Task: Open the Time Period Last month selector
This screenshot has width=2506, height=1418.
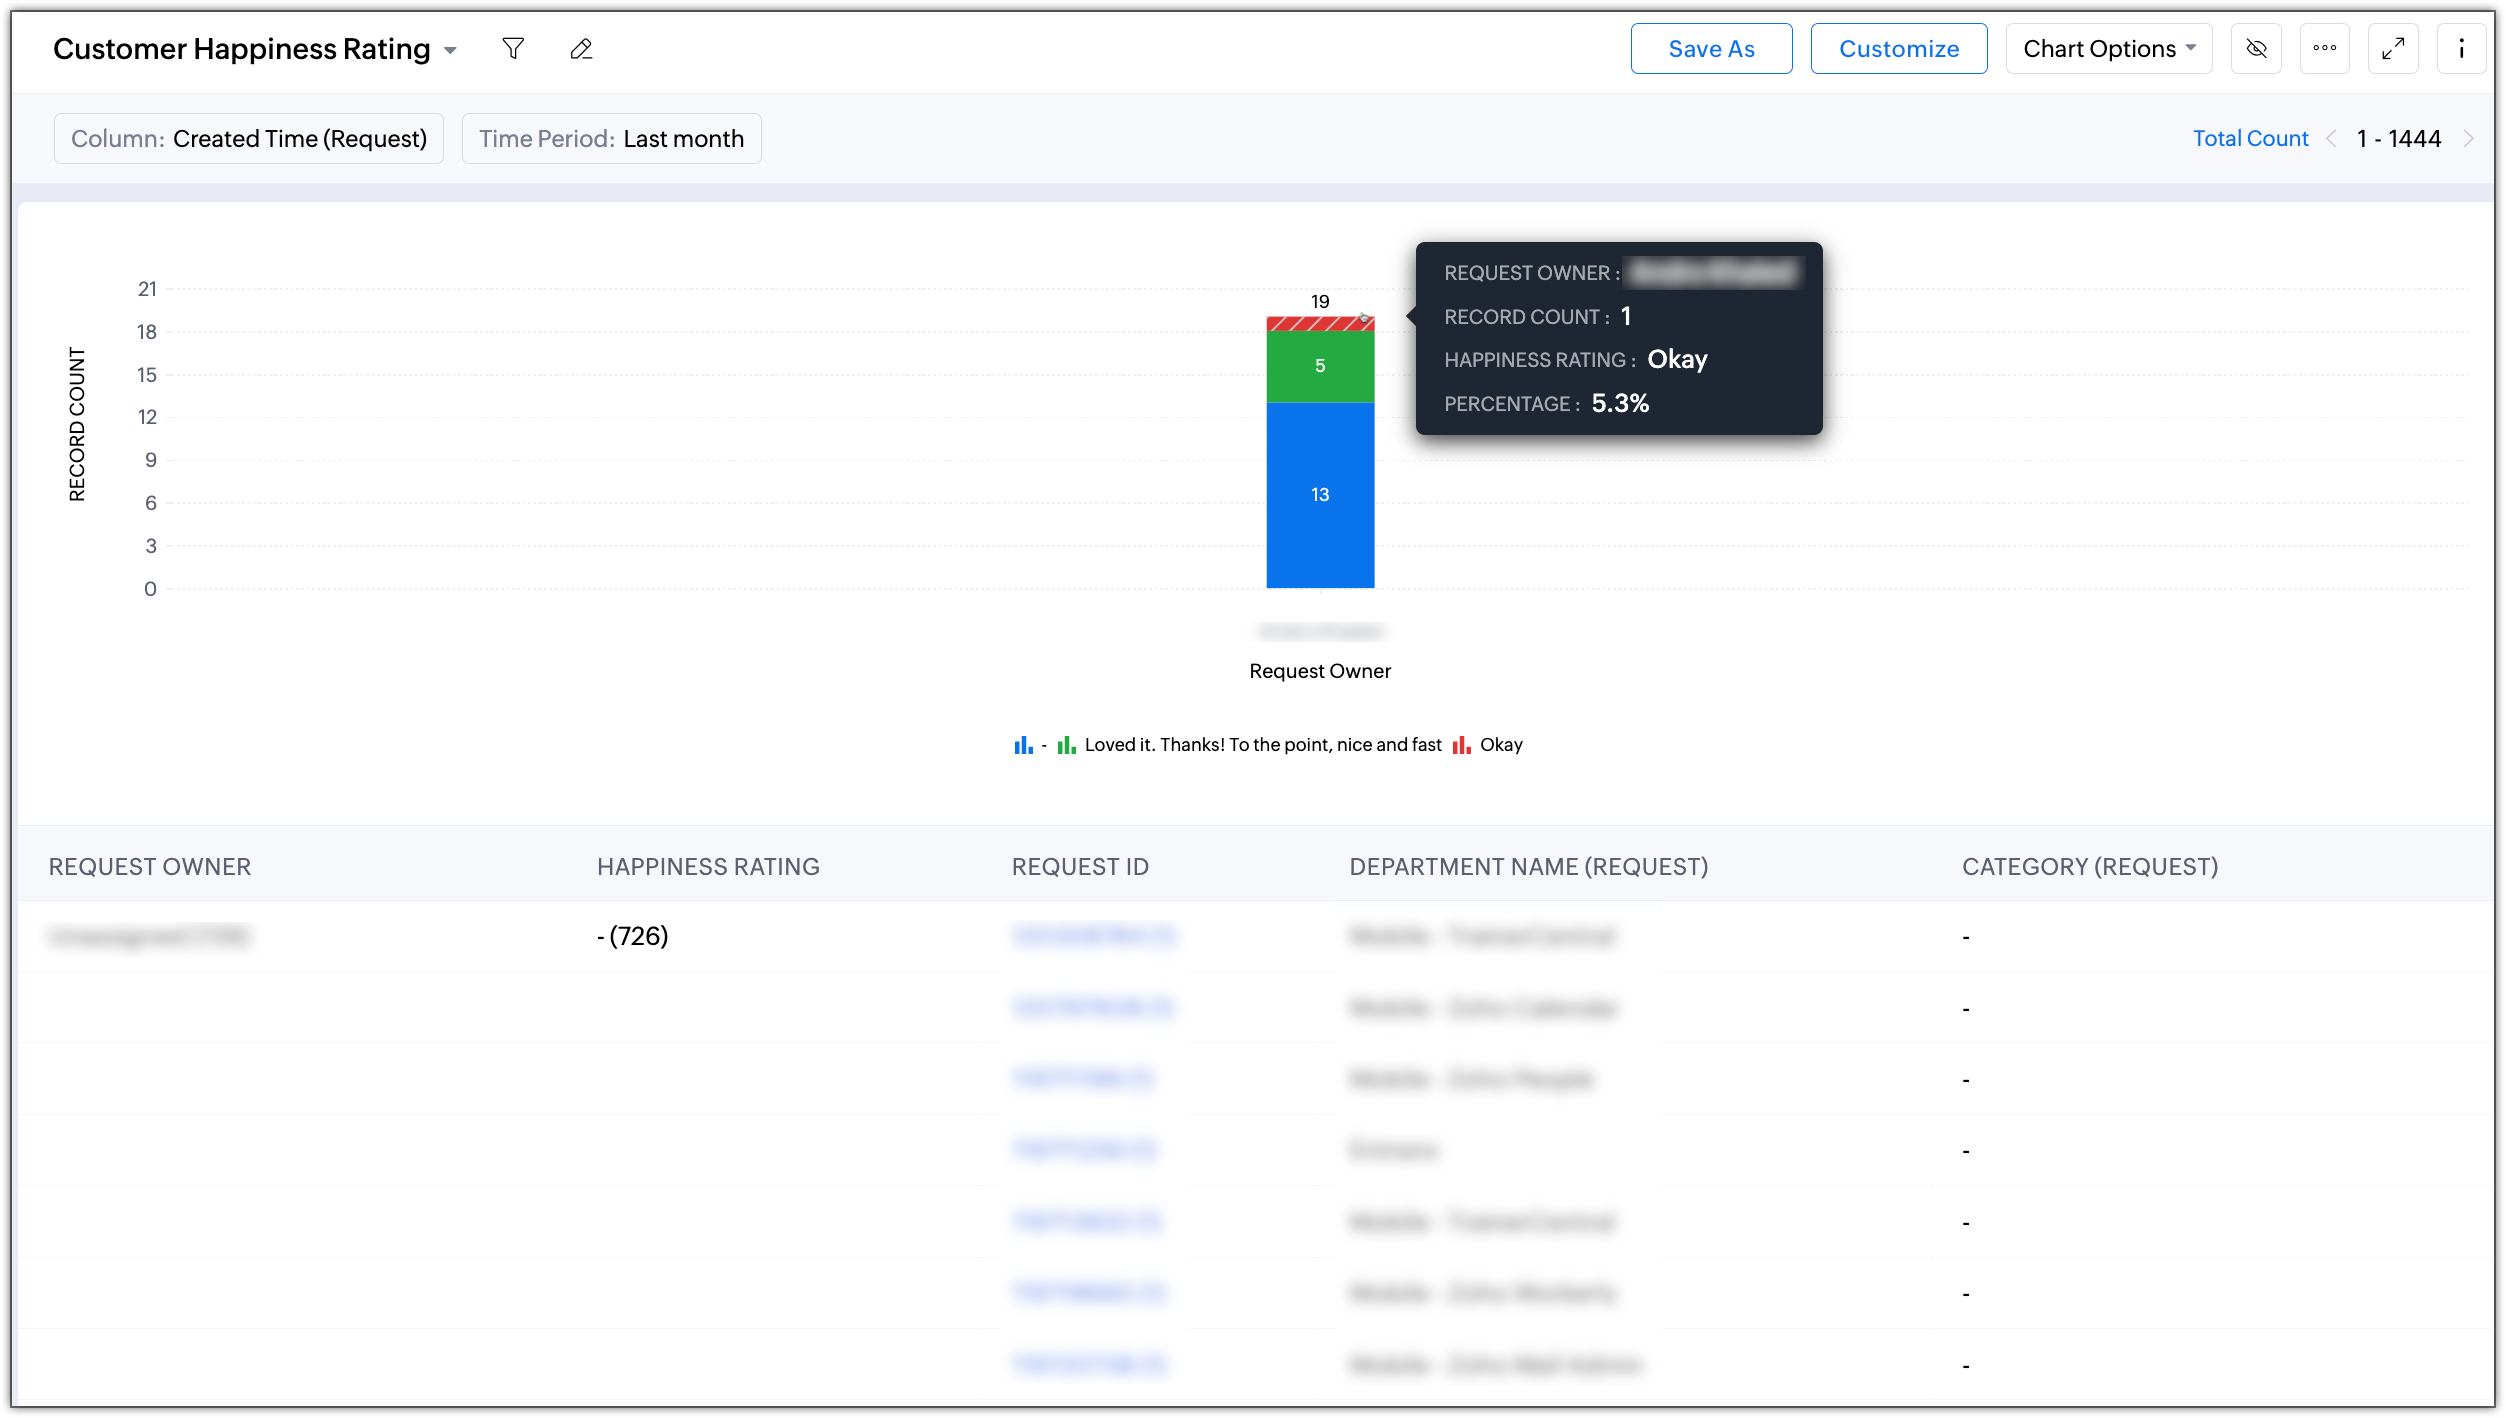Action: coord(611,139)
